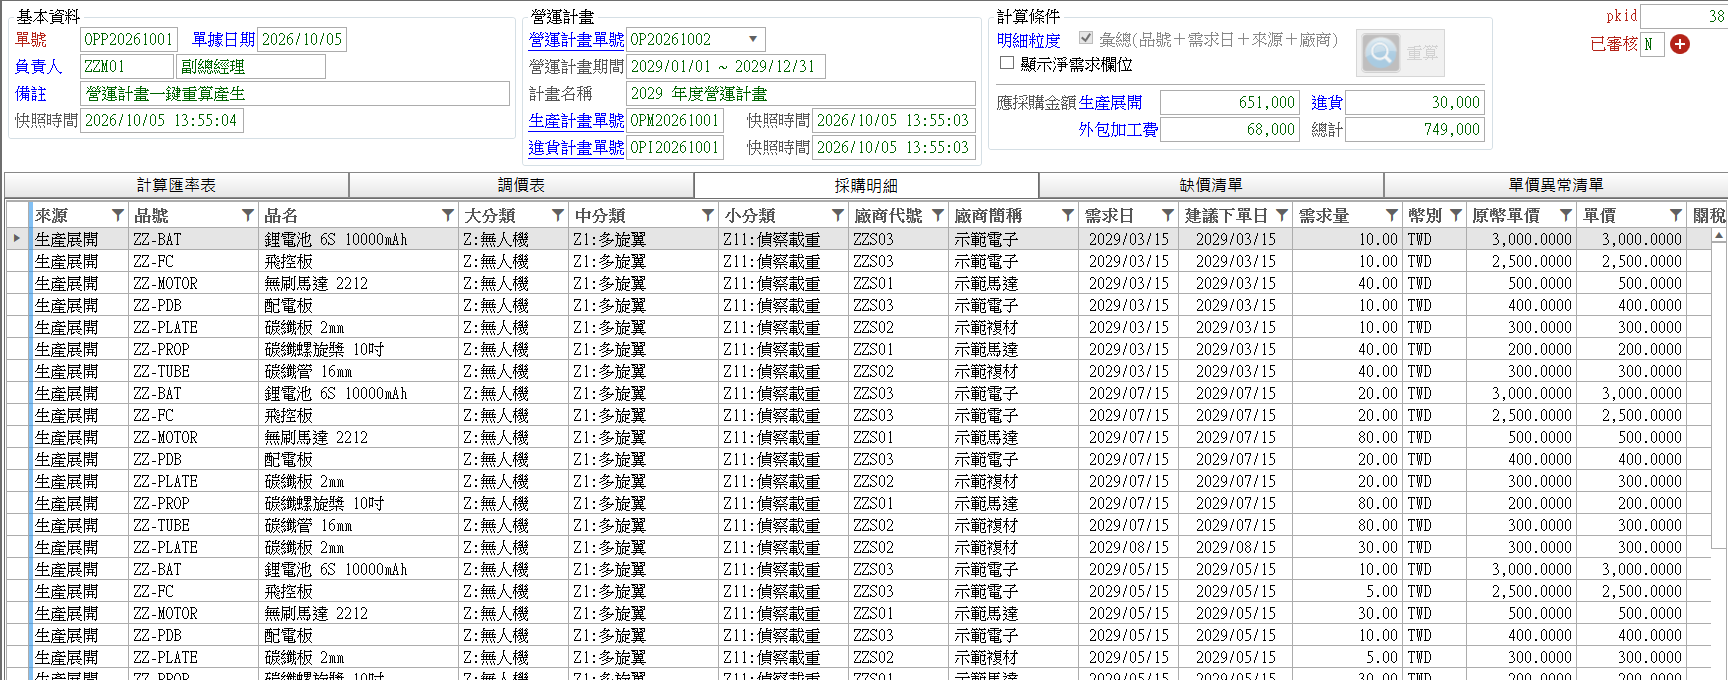Click the pkid input field
The image size is (1728, 680).
1684,16
